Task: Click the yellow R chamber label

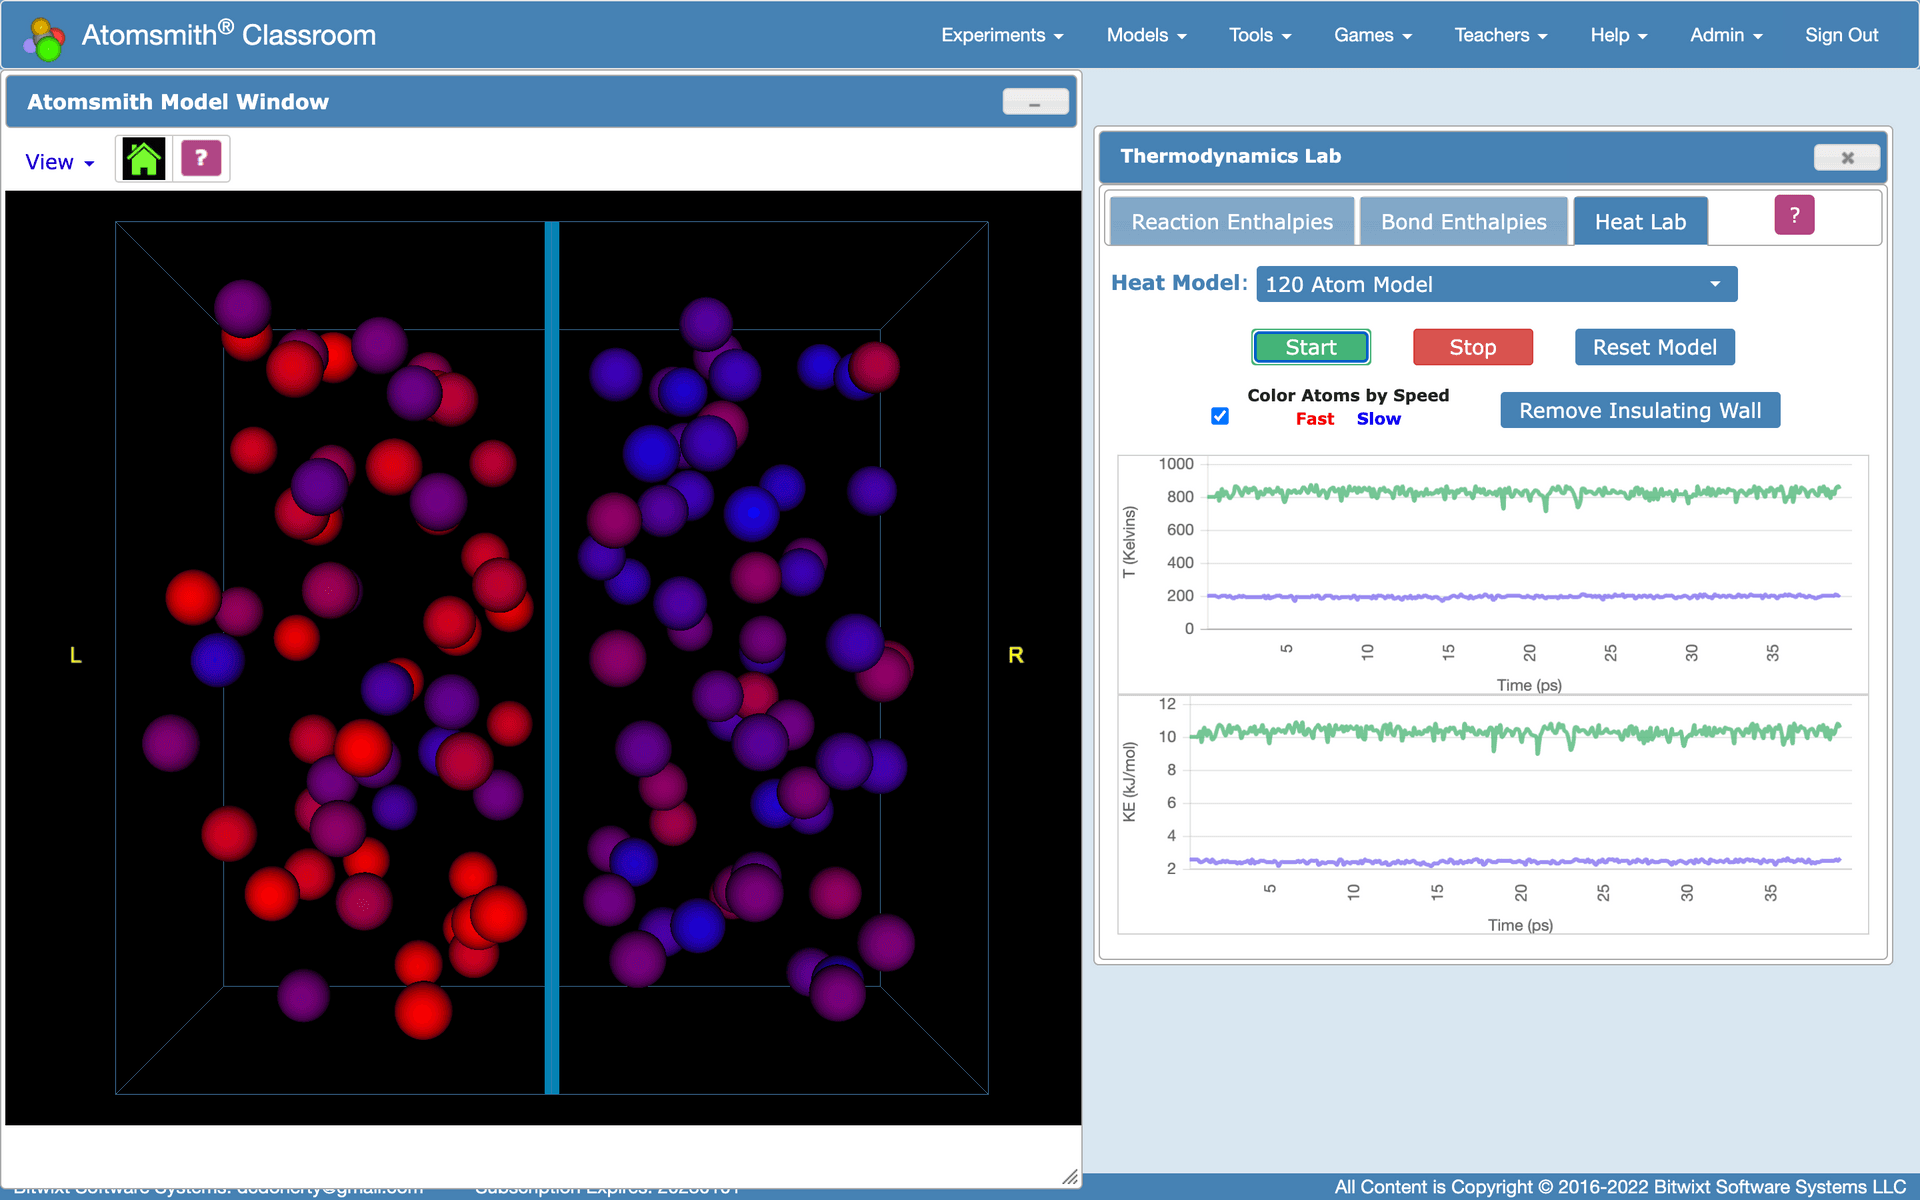Action: point(1015,655)
